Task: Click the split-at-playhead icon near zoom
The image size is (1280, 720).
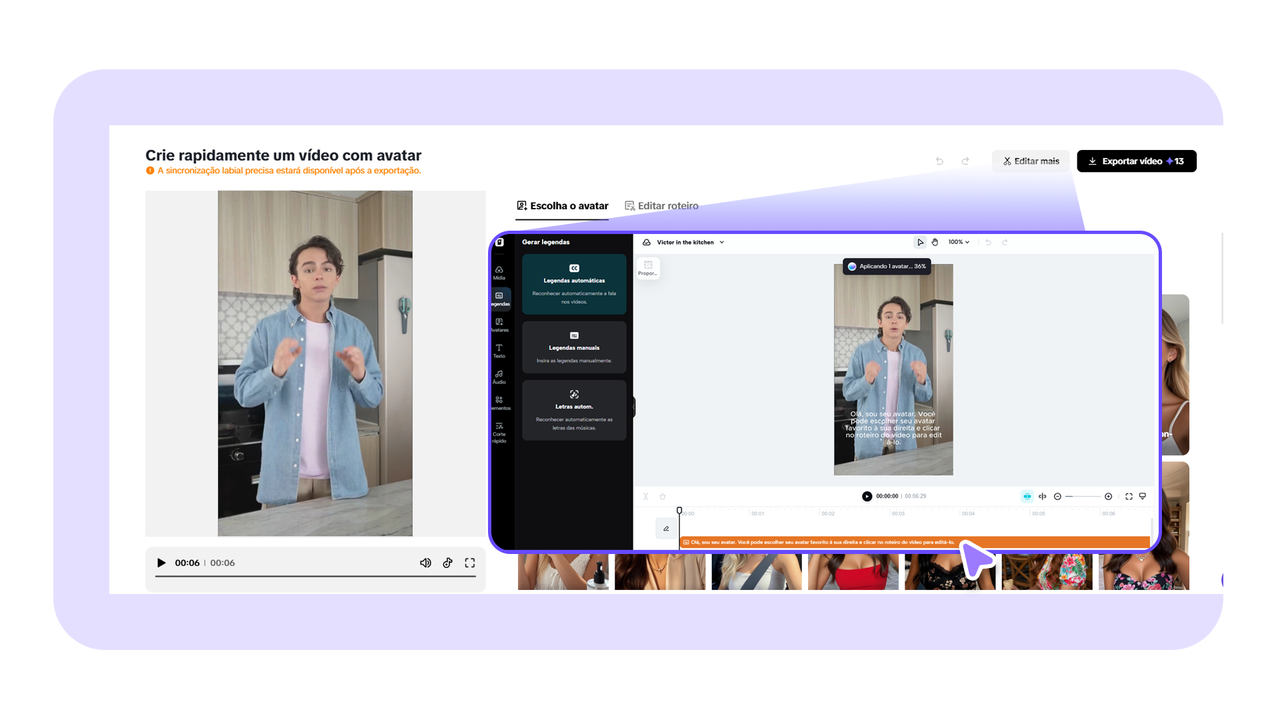Action: [x=1042, y=496]
